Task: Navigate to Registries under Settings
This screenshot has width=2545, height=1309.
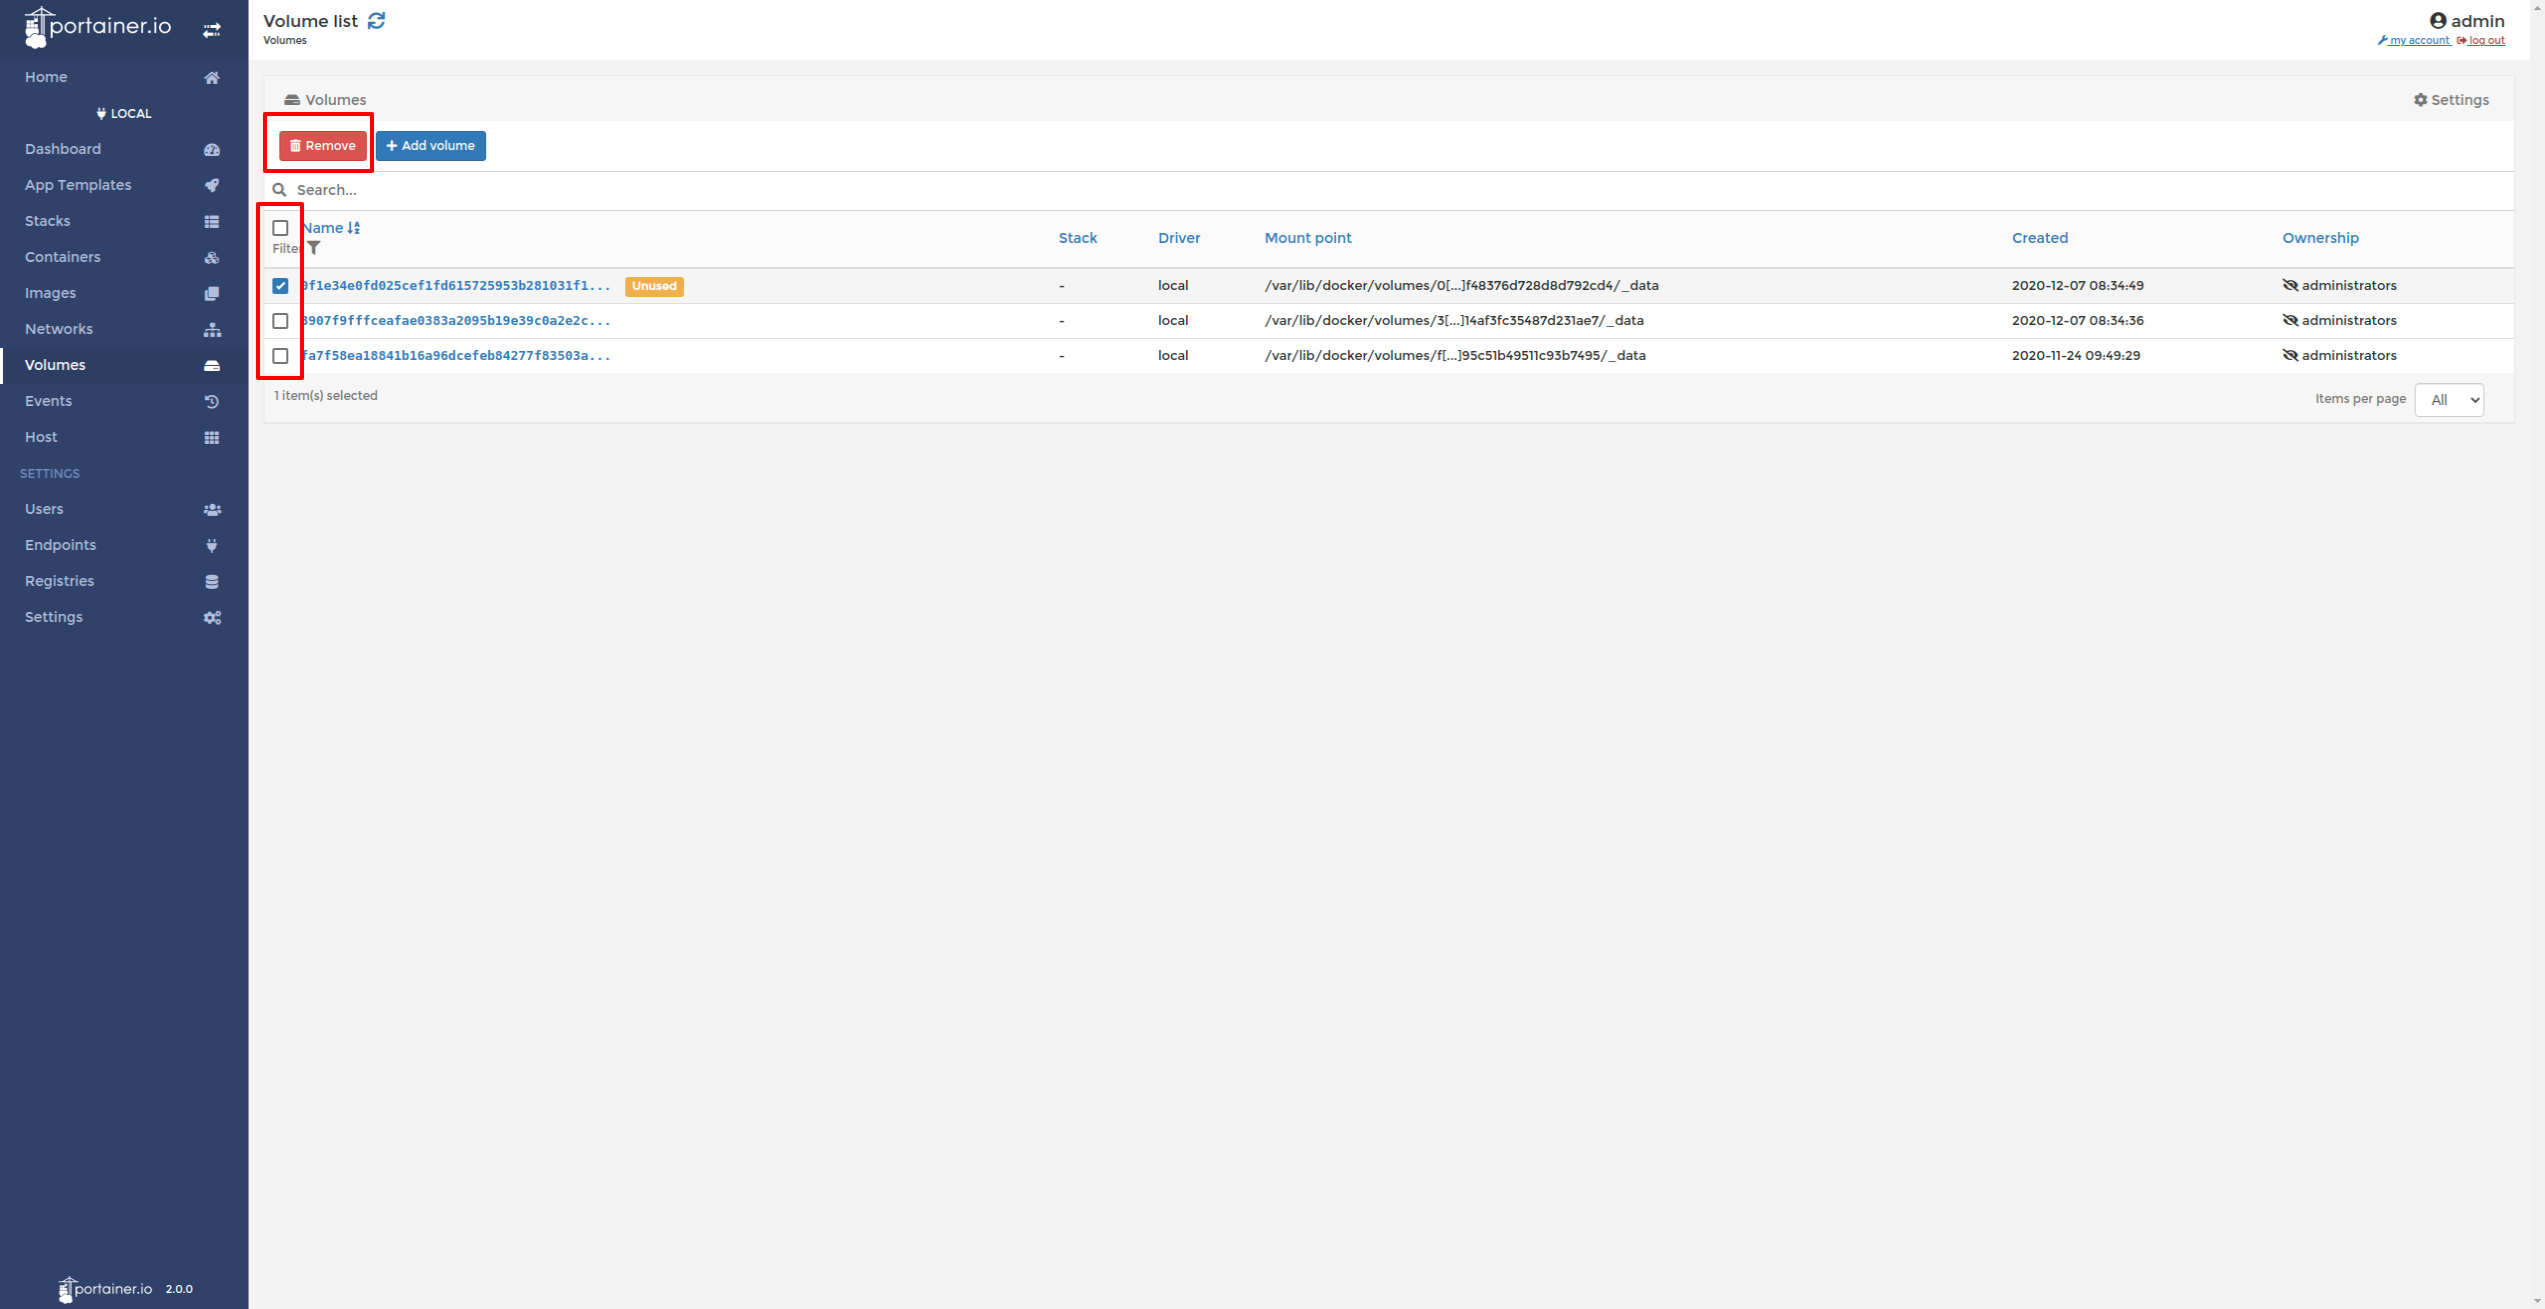Action: tap(59, 581)
